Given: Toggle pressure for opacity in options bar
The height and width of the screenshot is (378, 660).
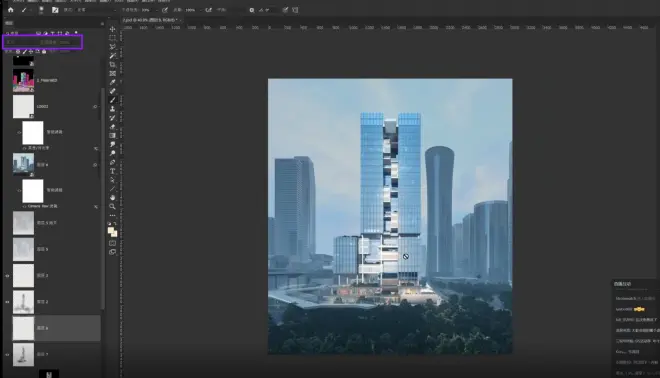Looking at the screenshot, I should [x=165, y=10].
